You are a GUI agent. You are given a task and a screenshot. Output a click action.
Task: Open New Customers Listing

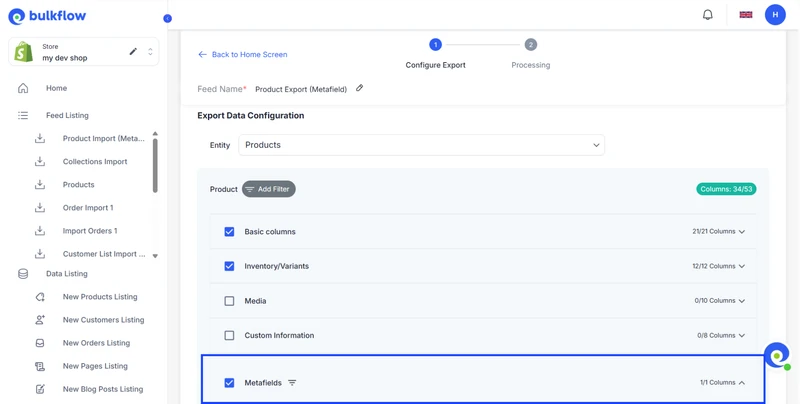click(104, 320)
